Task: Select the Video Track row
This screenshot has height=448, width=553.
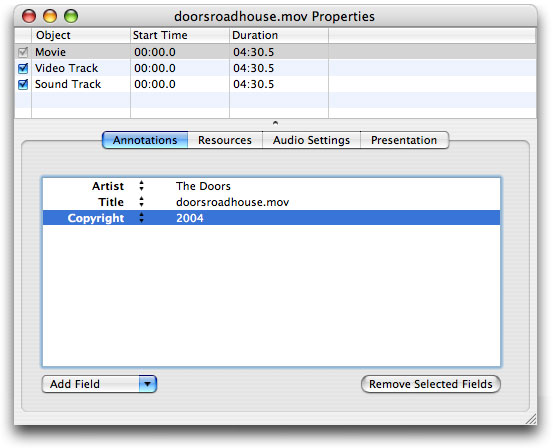Action: pos(275,68)
